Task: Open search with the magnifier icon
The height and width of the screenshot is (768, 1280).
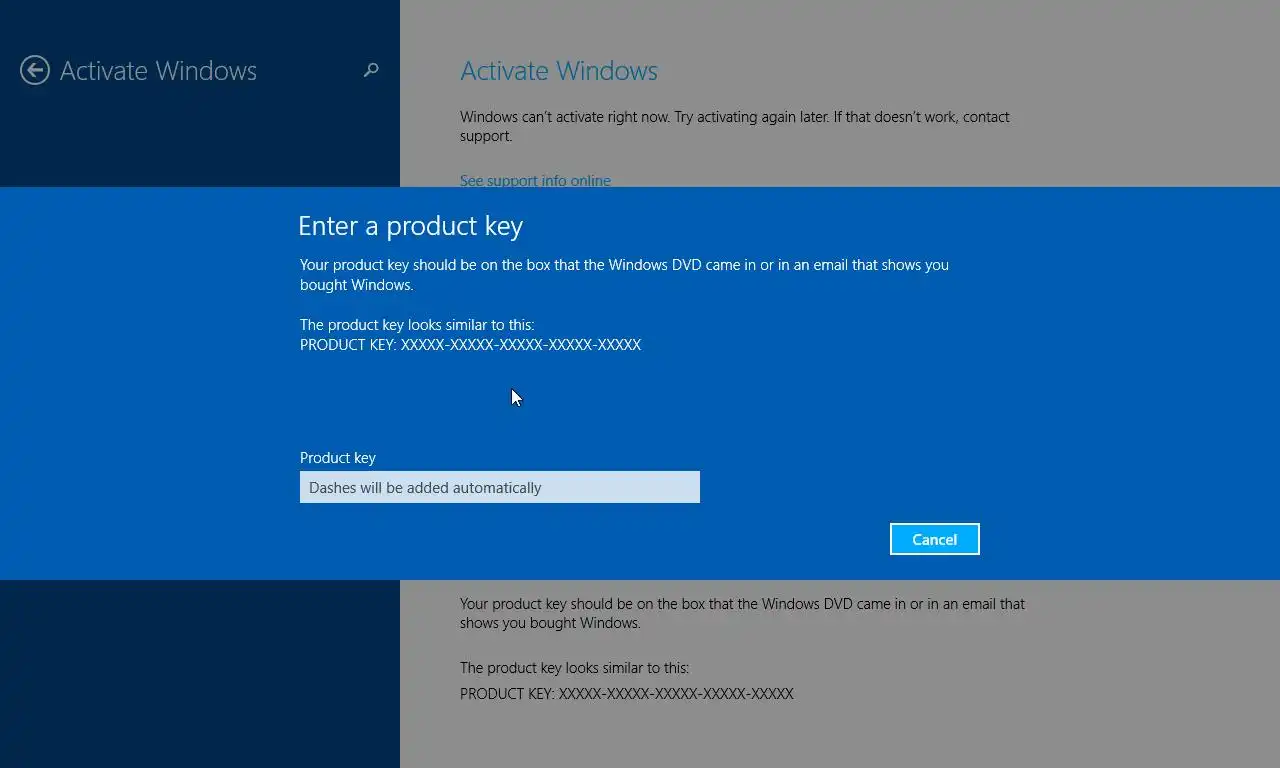Action: point(371,70)
